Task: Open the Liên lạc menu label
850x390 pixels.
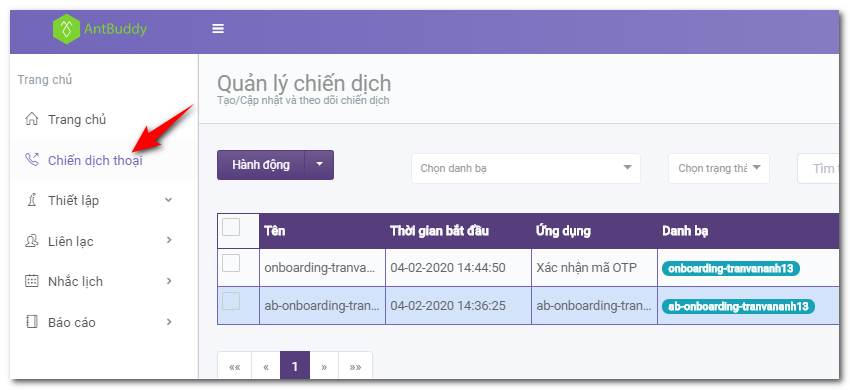Action: 70,241
